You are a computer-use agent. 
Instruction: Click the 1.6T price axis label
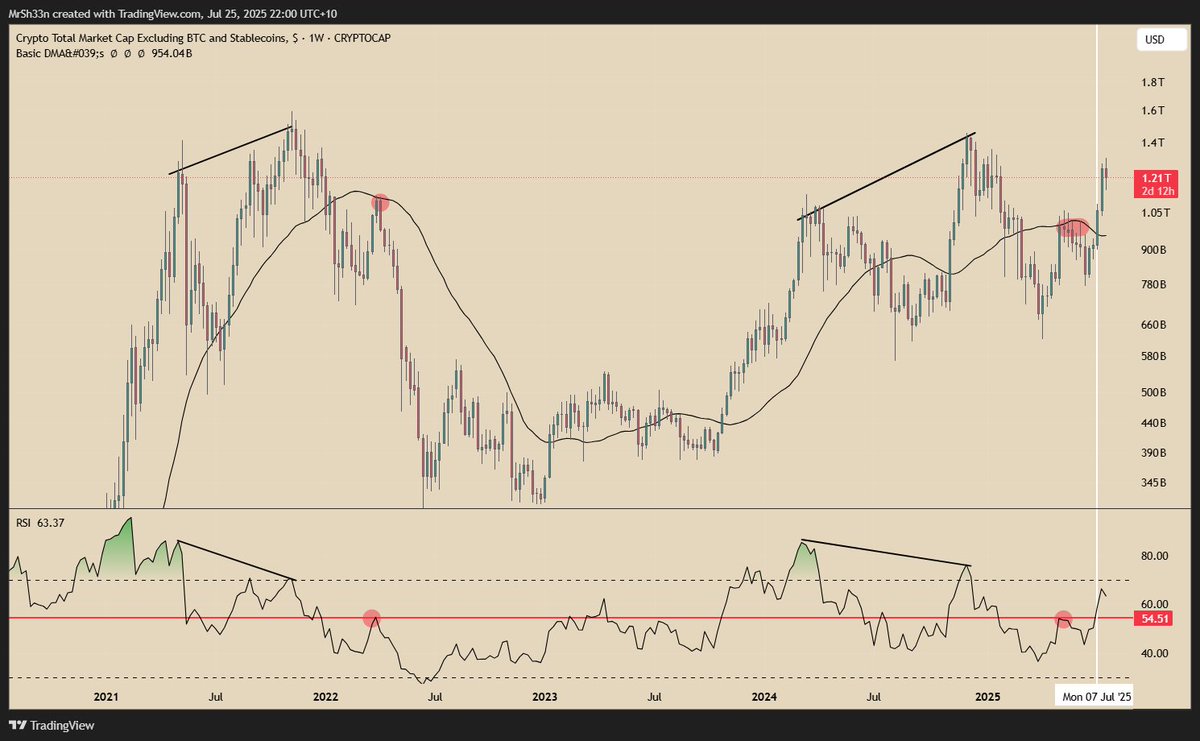click(x=1153, y=110)
